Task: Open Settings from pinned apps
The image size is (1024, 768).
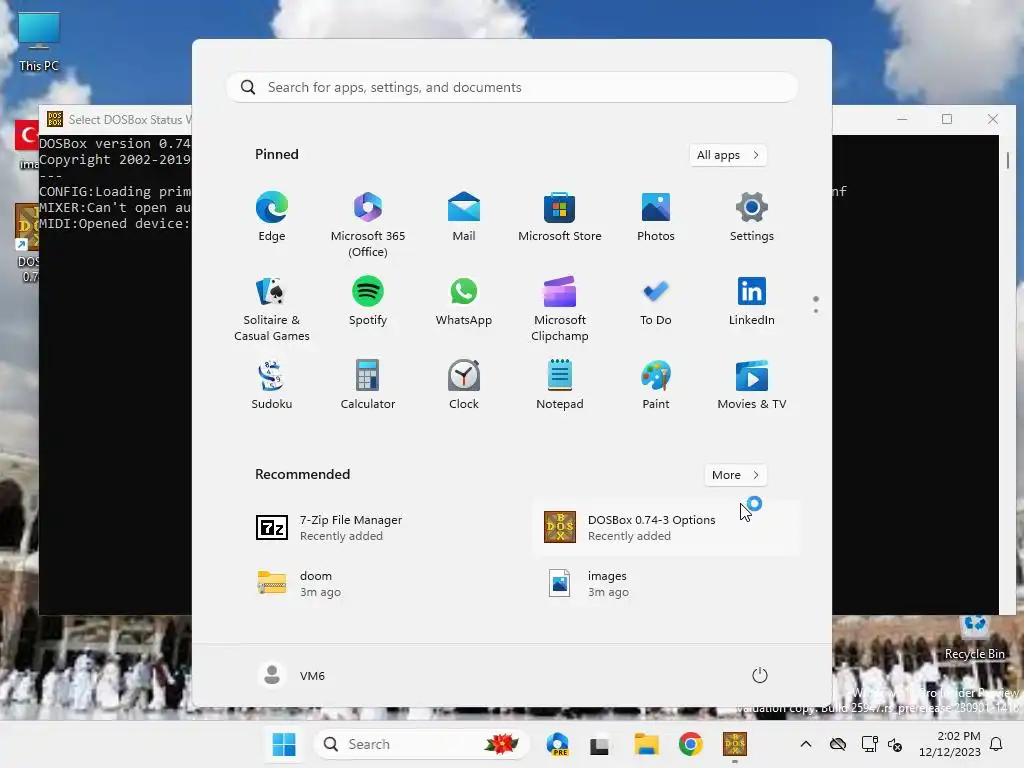Action: point(752,217)
